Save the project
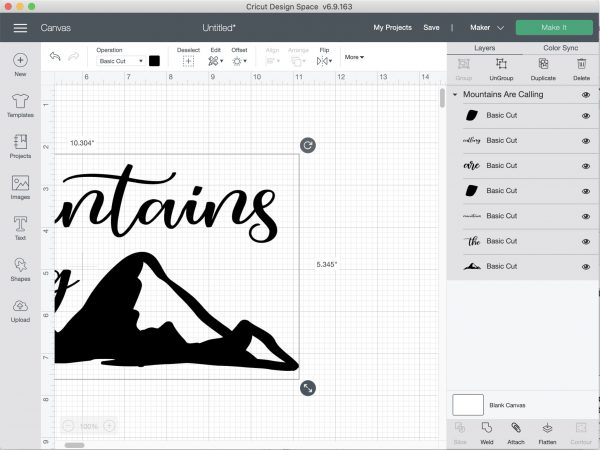The image size is (600, 450). point(431,28)
